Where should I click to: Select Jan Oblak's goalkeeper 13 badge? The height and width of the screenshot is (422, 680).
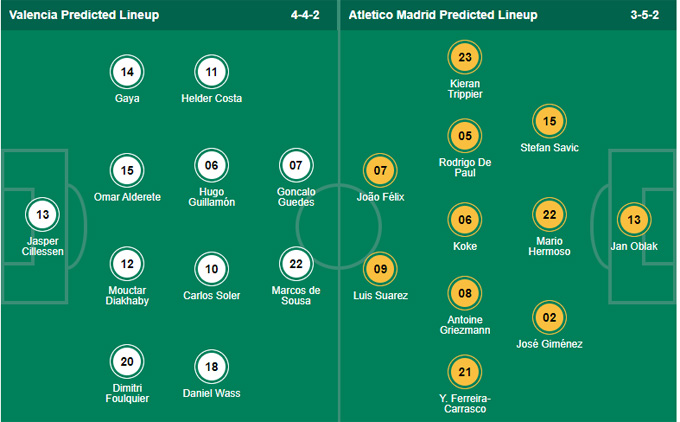pyautogui.click(x=634, y=219)
